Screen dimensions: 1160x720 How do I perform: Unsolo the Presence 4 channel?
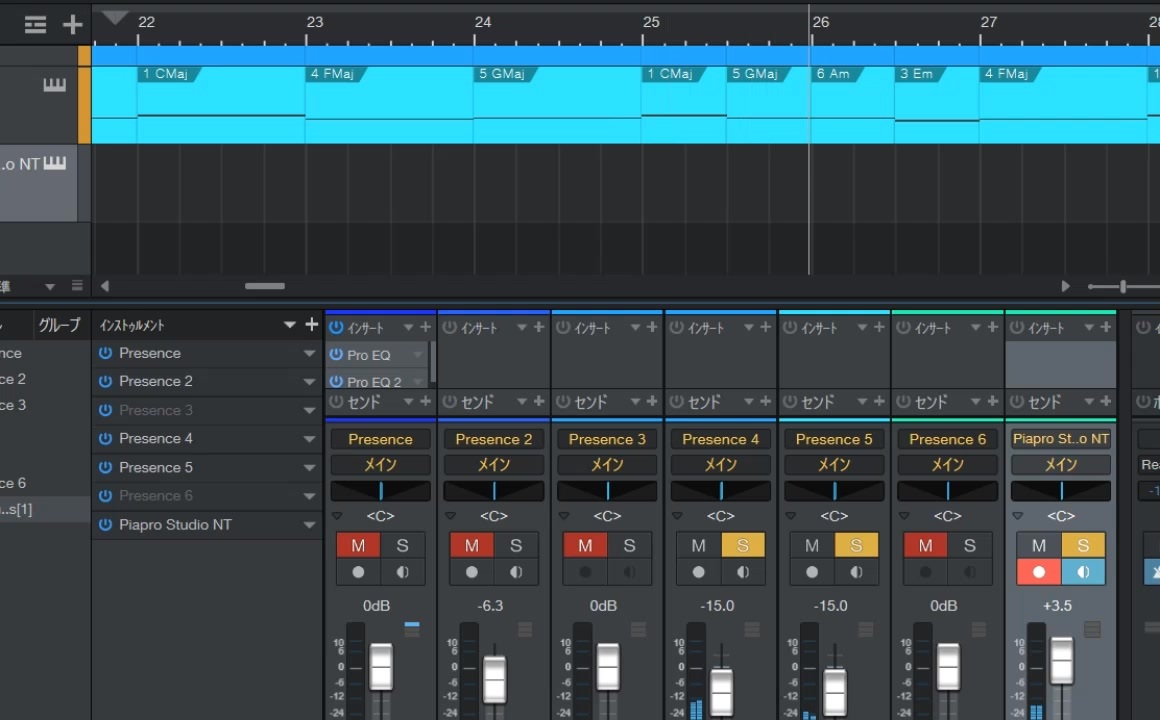743,545
